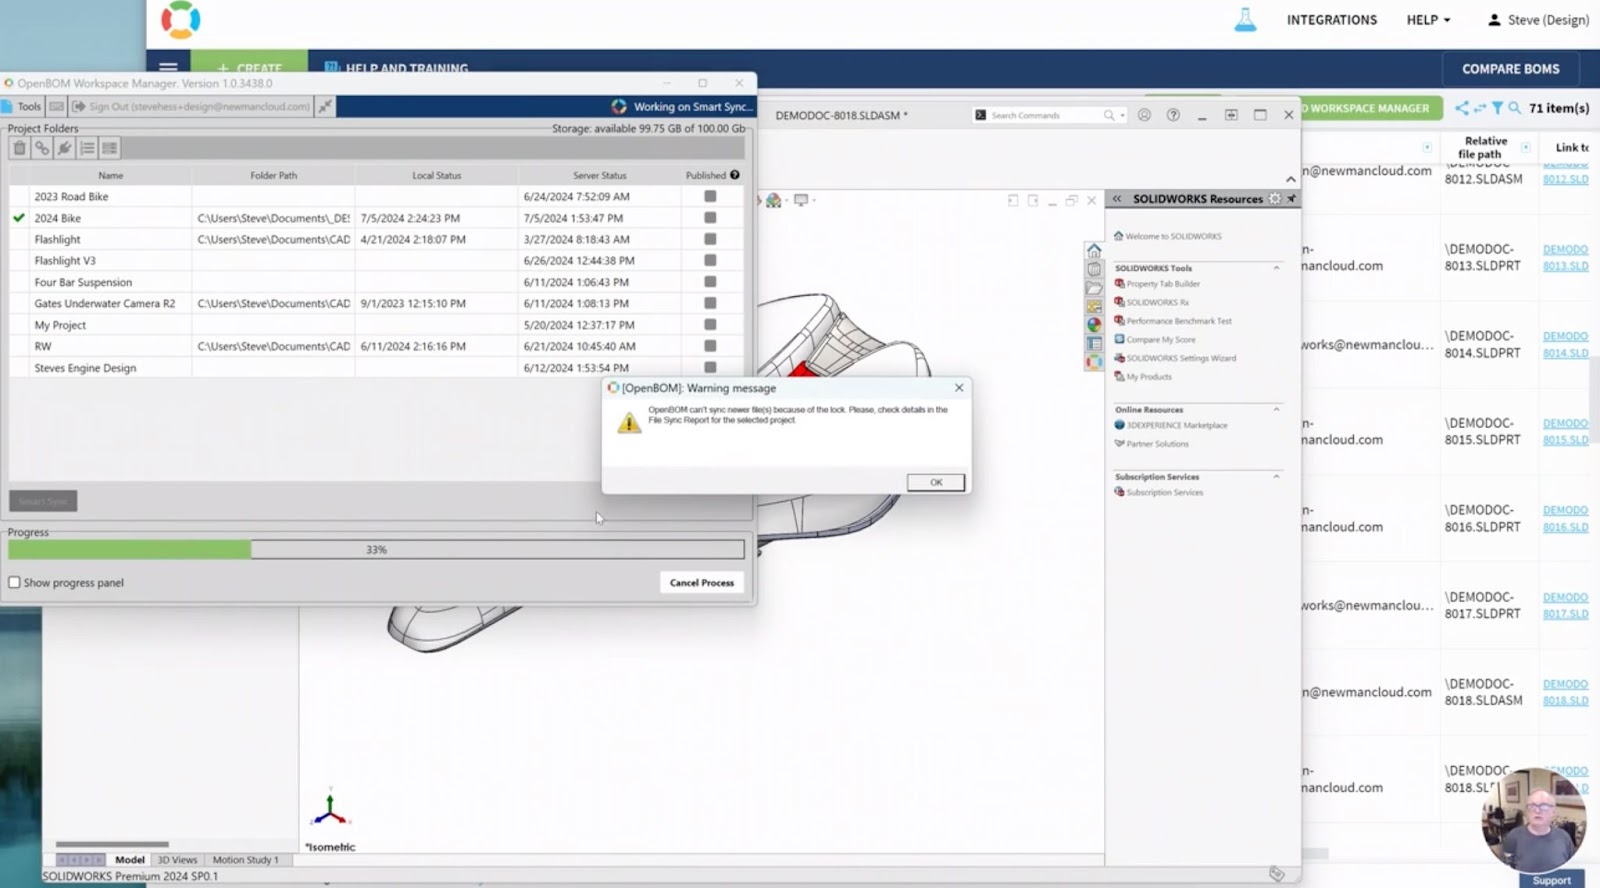1600x888 pixels.
Task: Toggle Published checkbox for Gates Underwater Camera R2
Action: tap(710, 303)
